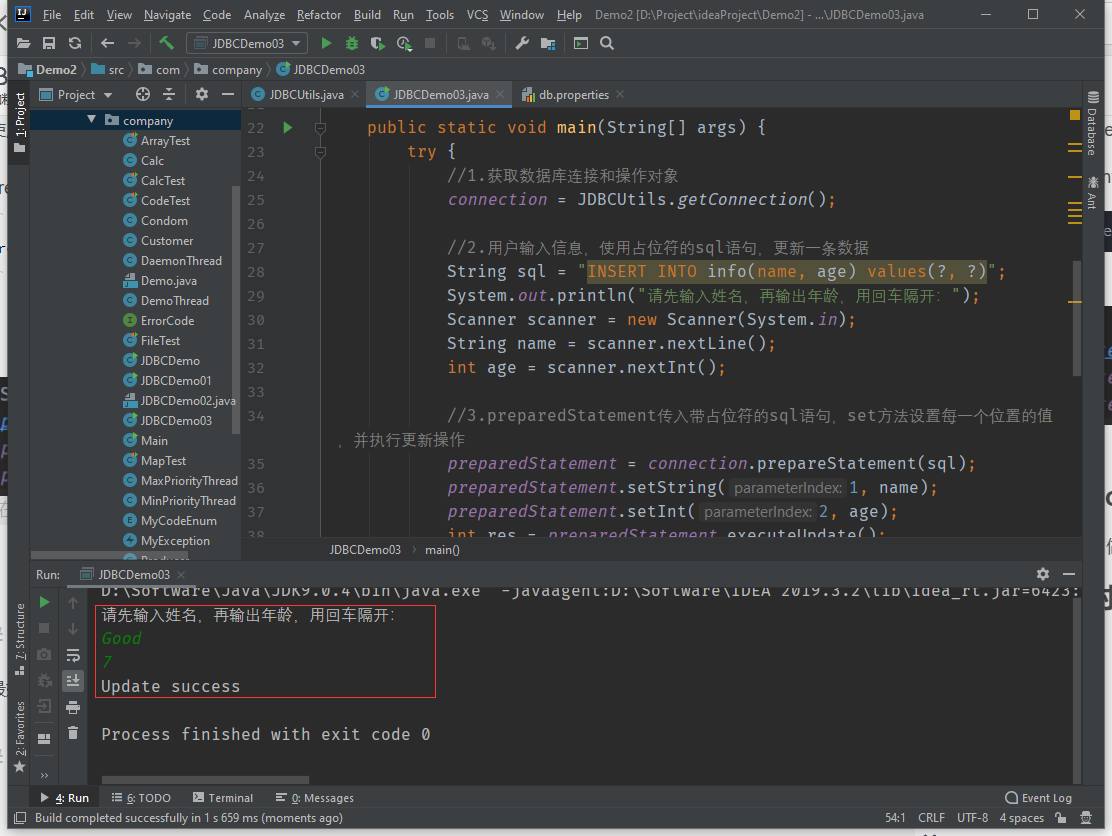Synchronize project using the refresh icon
Image resolution: width=1112 pixels, height=836 pixels.
pos(74,43)
